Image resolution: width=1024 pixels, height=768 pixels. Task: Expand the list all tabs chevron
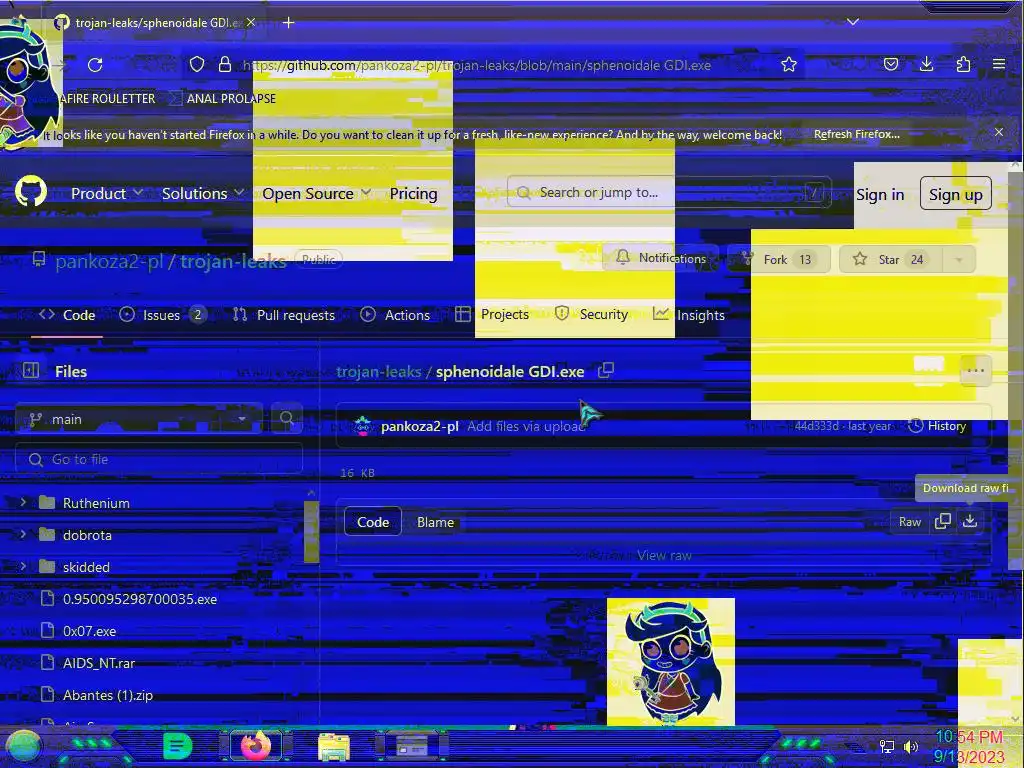[853, 22]
